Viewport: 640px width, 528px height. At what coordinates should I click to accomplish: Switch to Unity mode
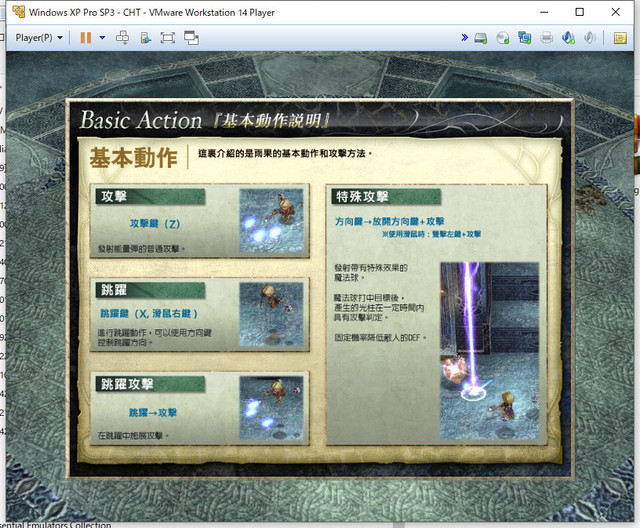point(191,38)
